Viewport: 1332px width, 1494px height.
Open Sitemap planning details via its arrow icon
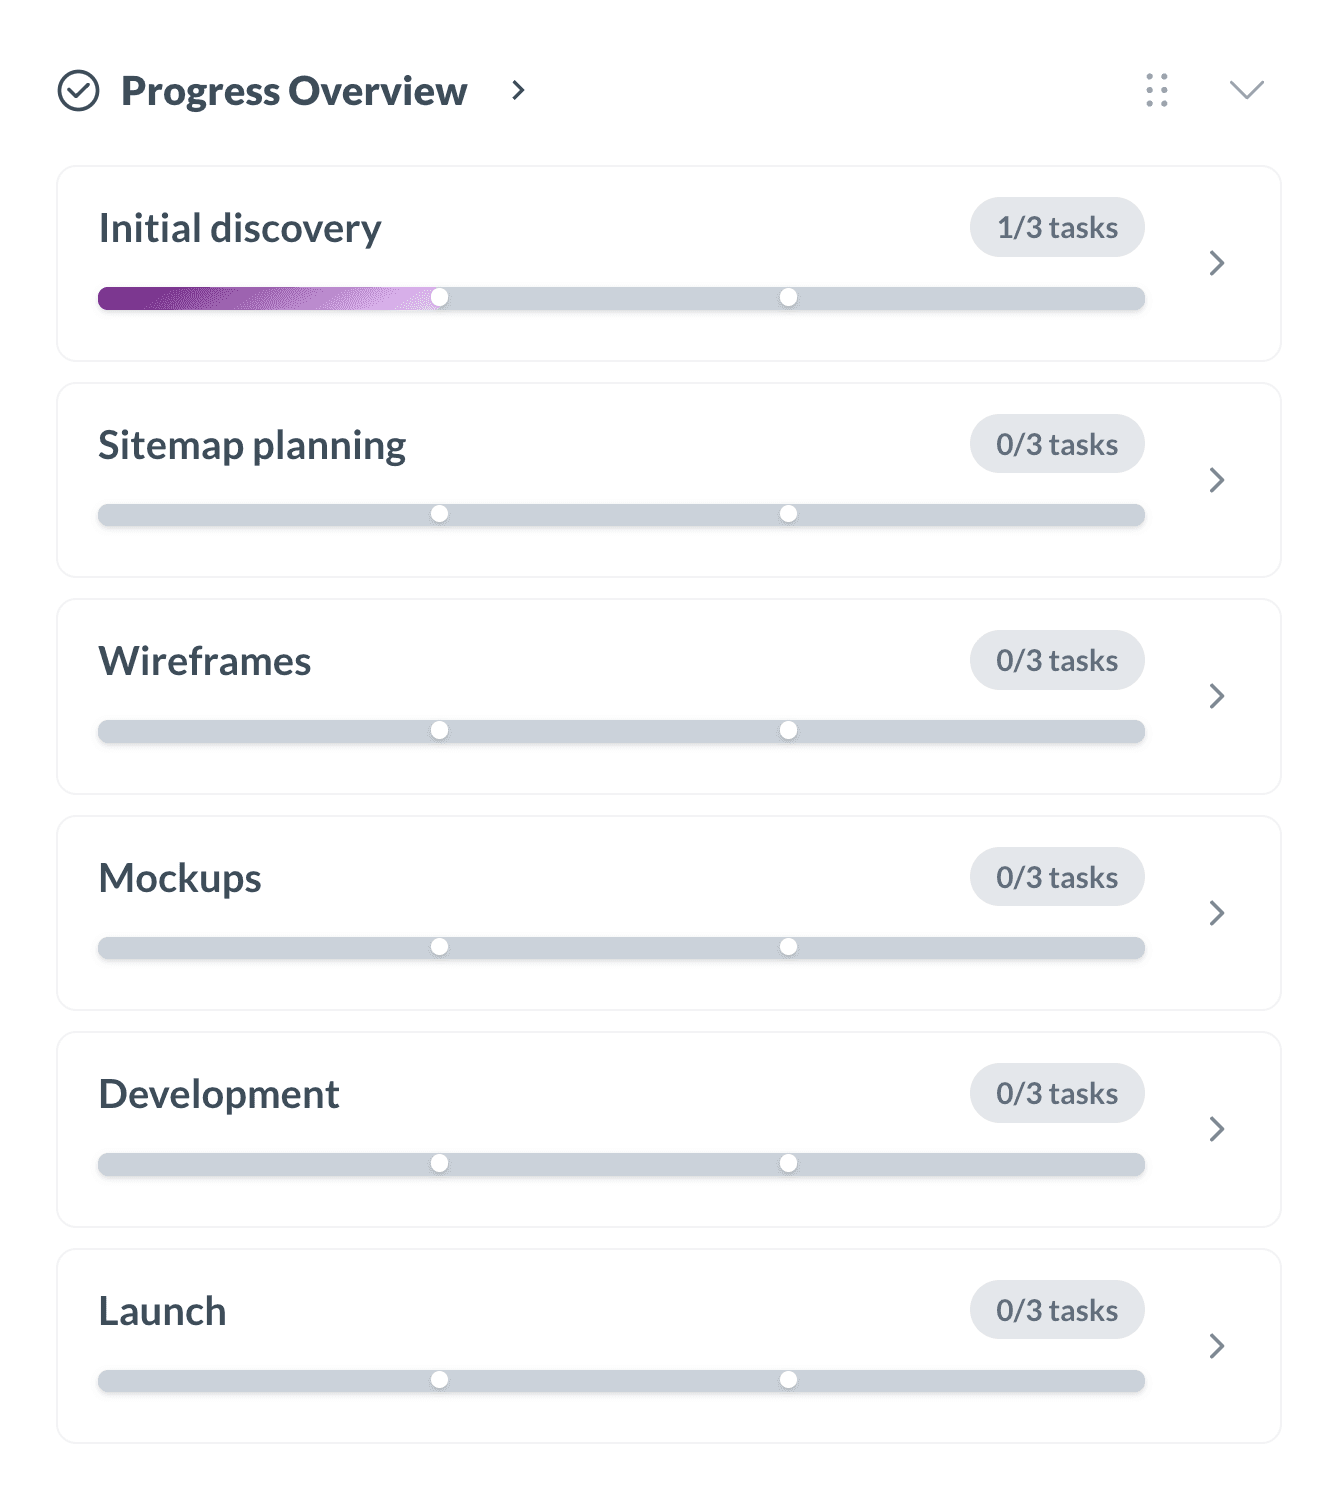click(x=1217, y=480)
